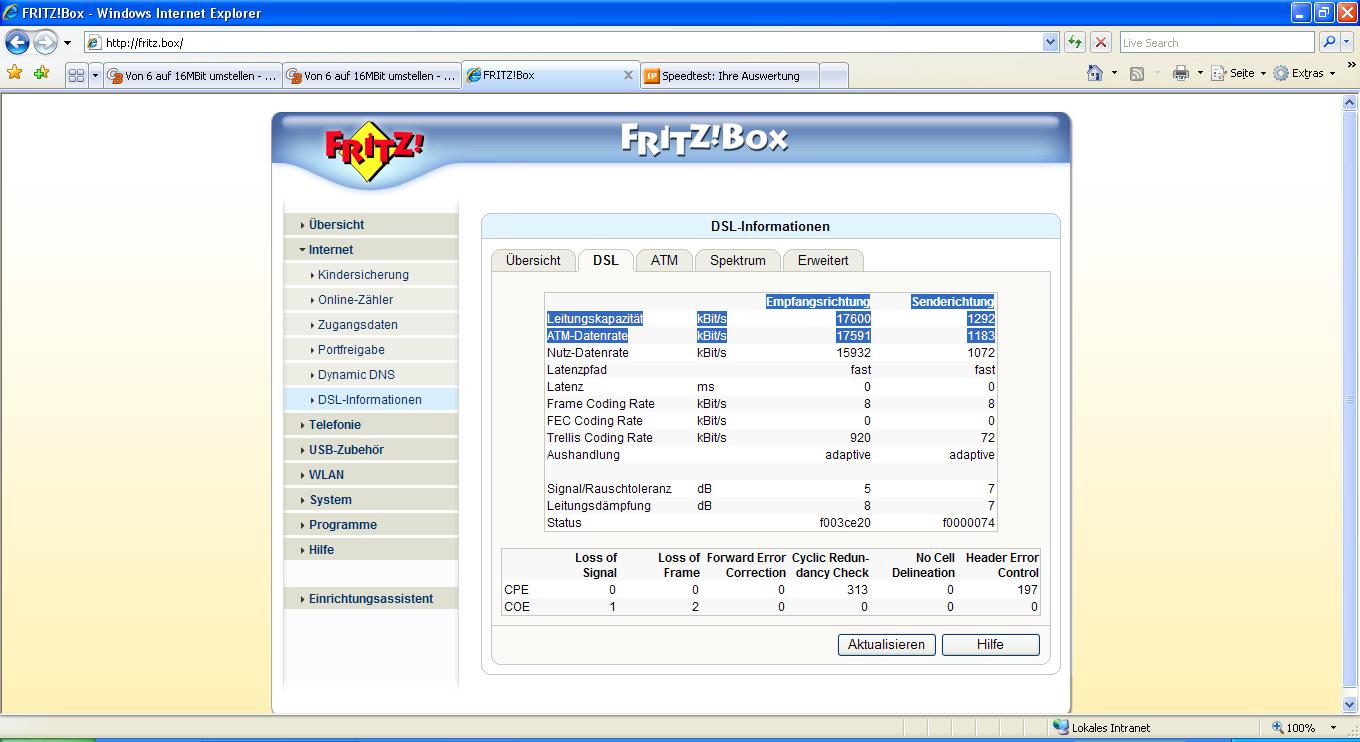Image resolution: width=1360 pixels, height=742 pixels.
Task: Click the CPE Header Error Control value 197
Action: tap(1027, 590)
